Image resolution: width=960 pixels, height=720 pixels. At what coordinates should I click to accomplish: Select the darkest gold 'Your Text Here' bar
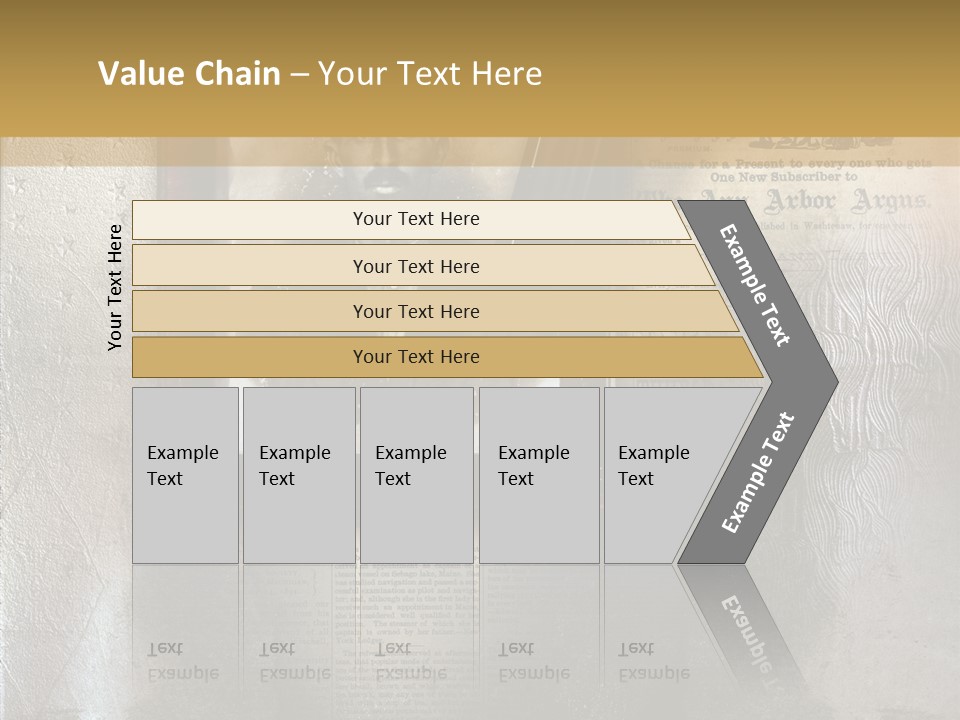pos(416,357)
